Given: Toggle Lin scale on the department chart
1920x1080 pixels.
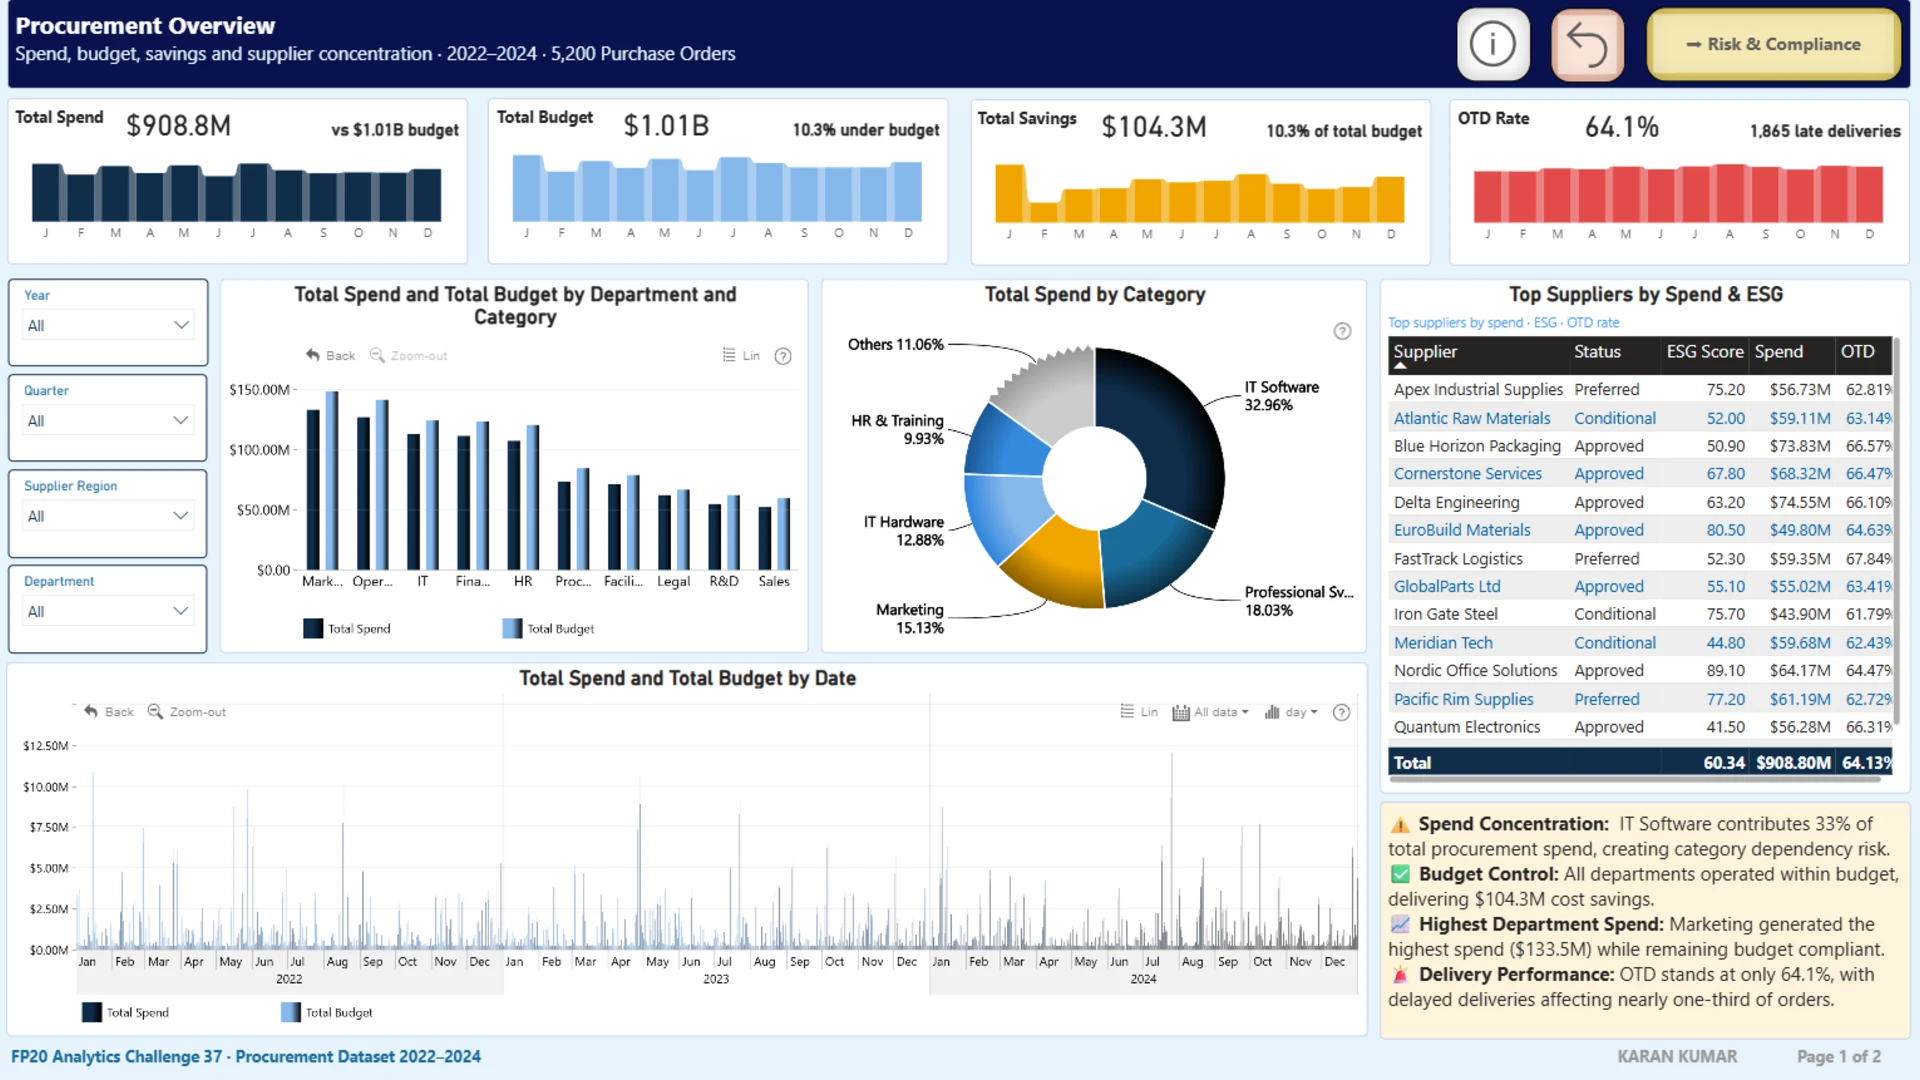Looking at the screenshot, I should click(x=741, y=356).
